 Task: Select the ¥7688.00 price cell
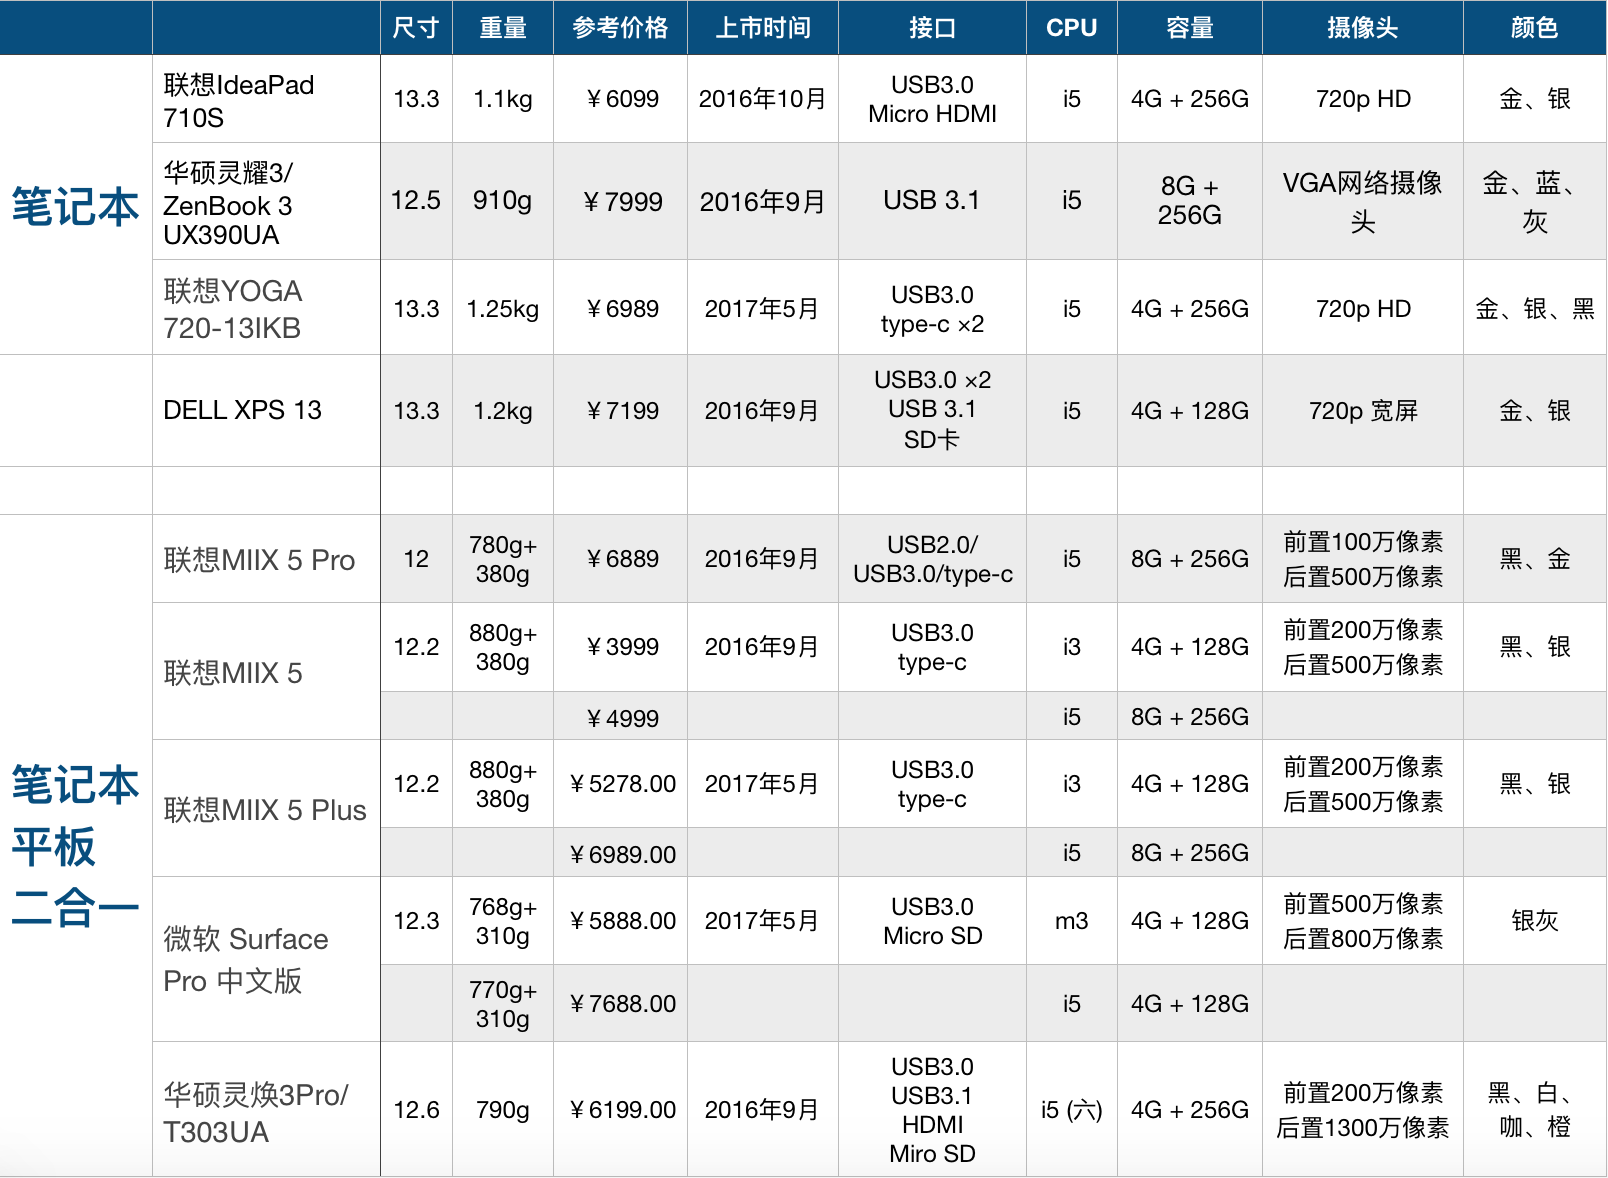click(x=620, y=1004)
